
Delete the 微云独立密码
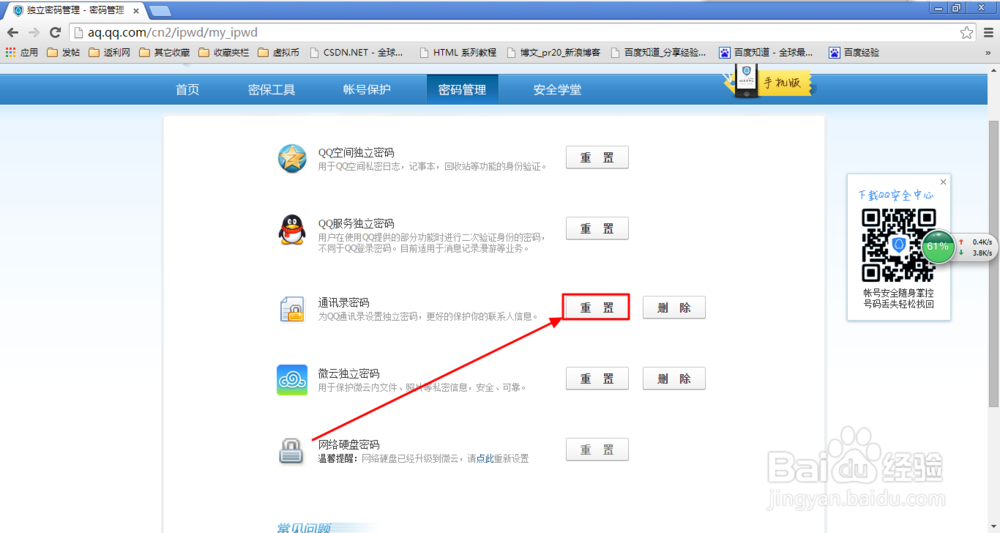point(674,379)
